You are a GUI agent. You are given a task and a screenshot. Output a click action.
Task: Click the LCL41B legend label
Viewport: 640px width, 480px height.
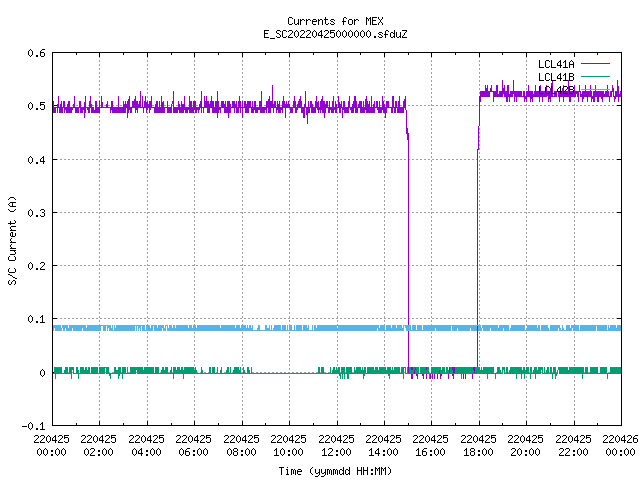556,77
